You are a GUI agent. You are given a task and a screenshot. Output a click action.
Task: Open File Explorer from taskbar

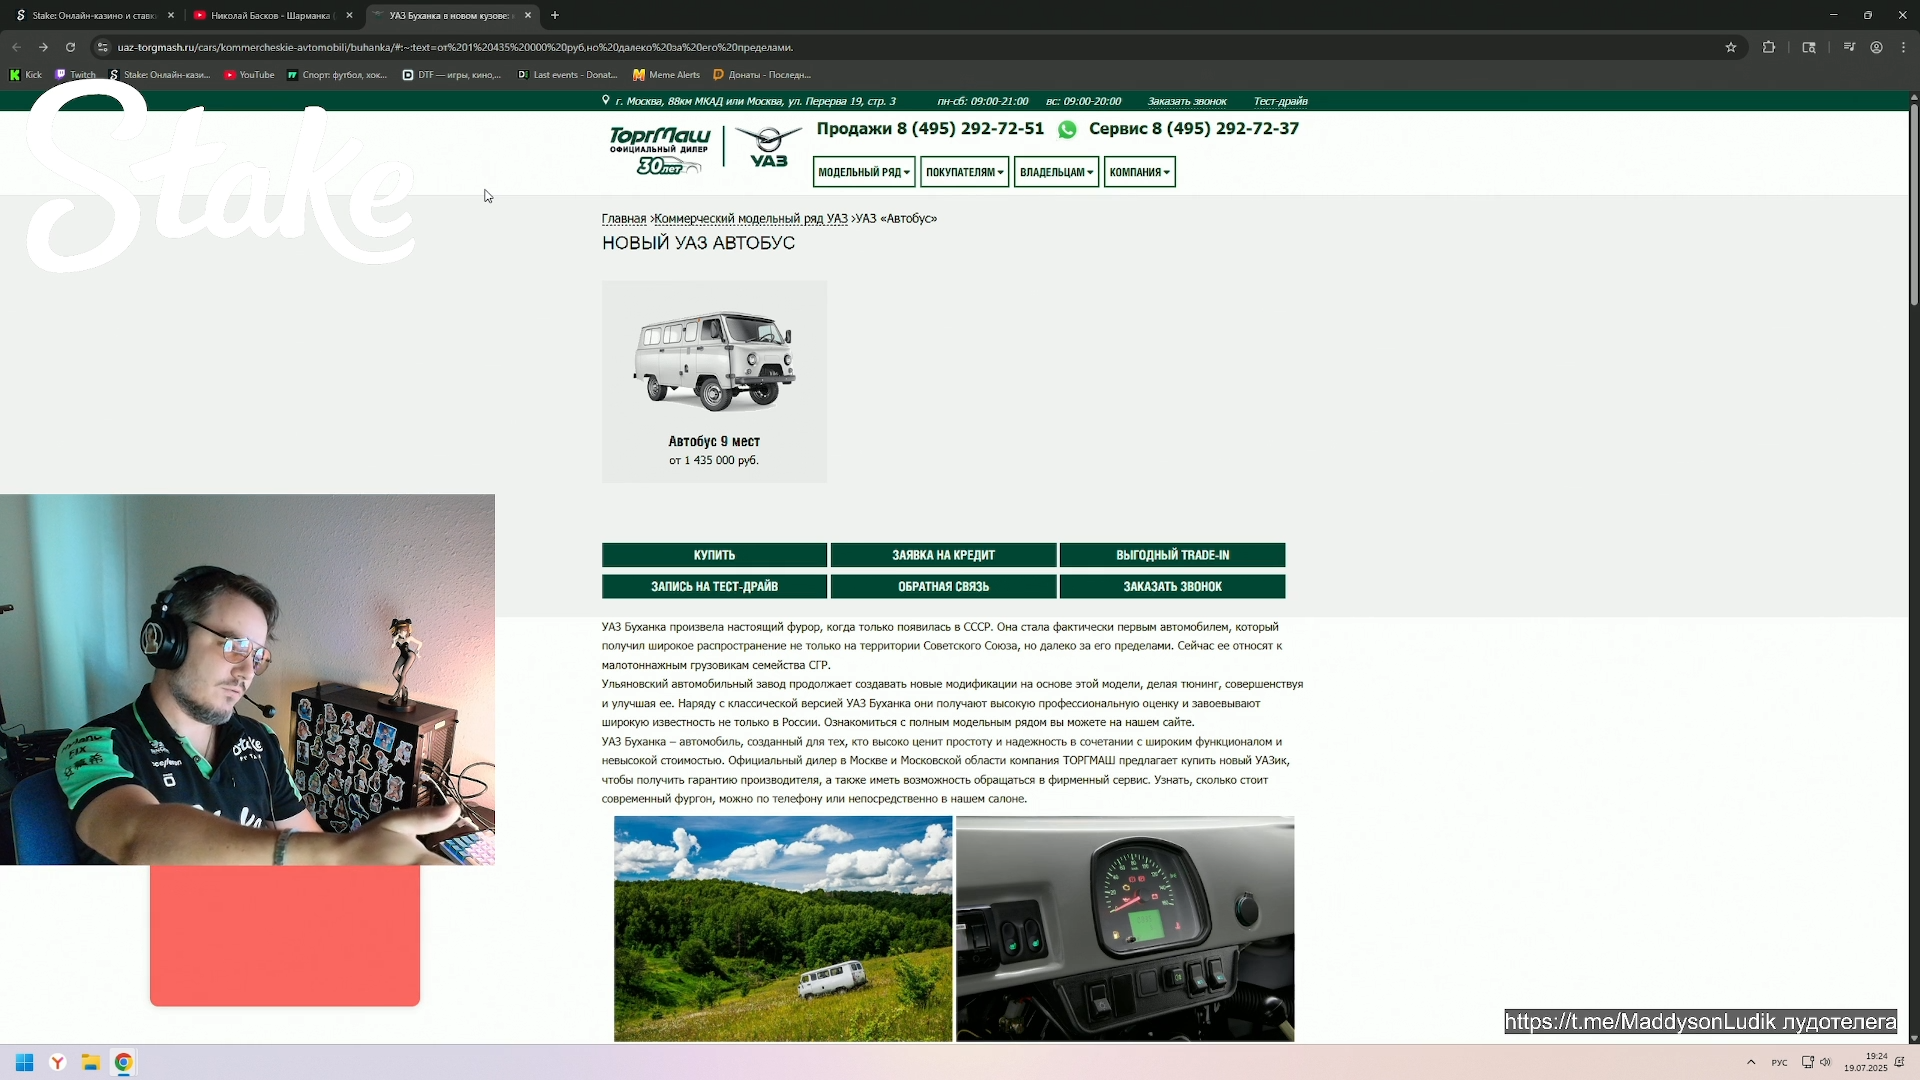point(91,1062)
